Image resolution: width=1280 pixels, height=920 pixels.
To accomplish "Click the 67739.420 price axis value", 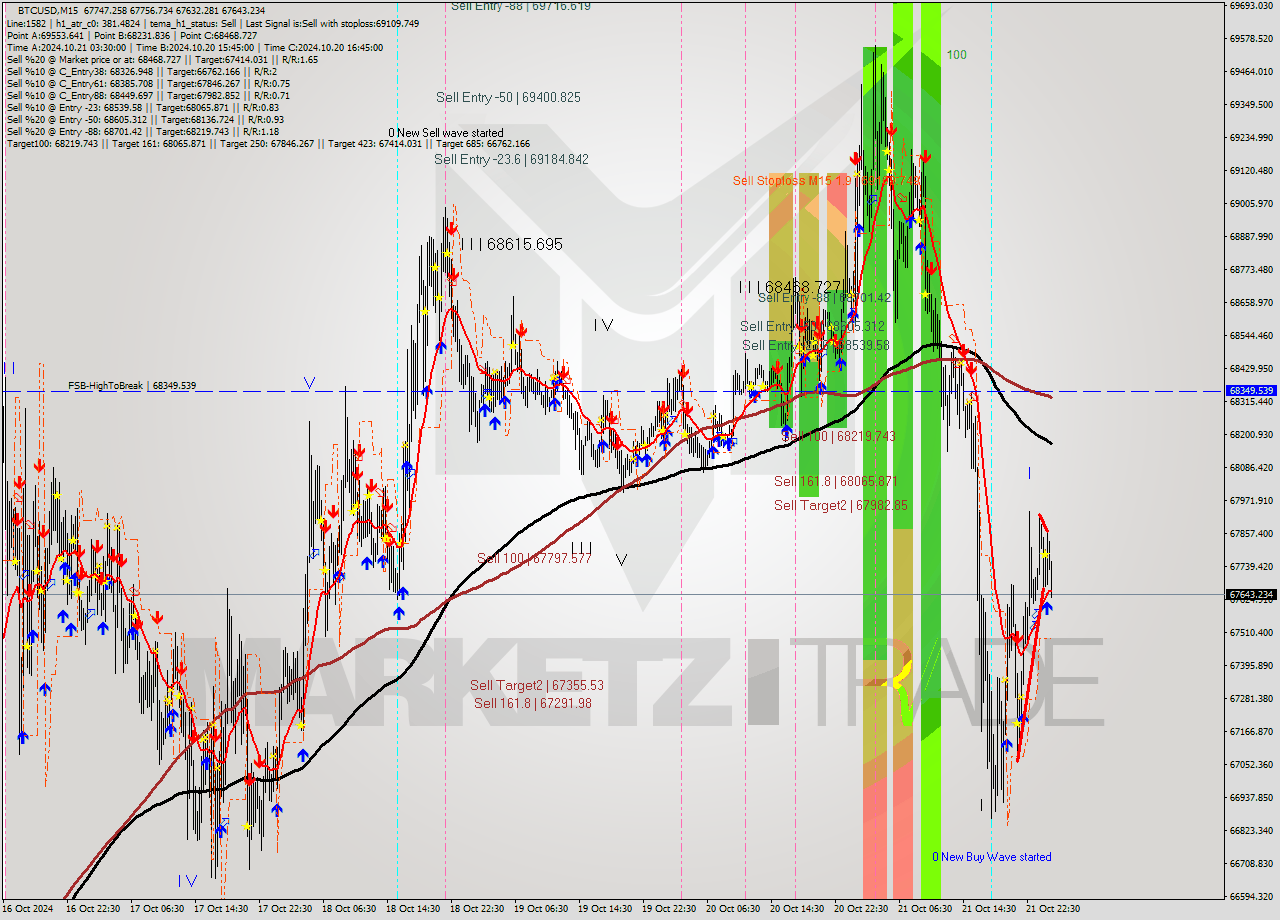I will 1252,567.
